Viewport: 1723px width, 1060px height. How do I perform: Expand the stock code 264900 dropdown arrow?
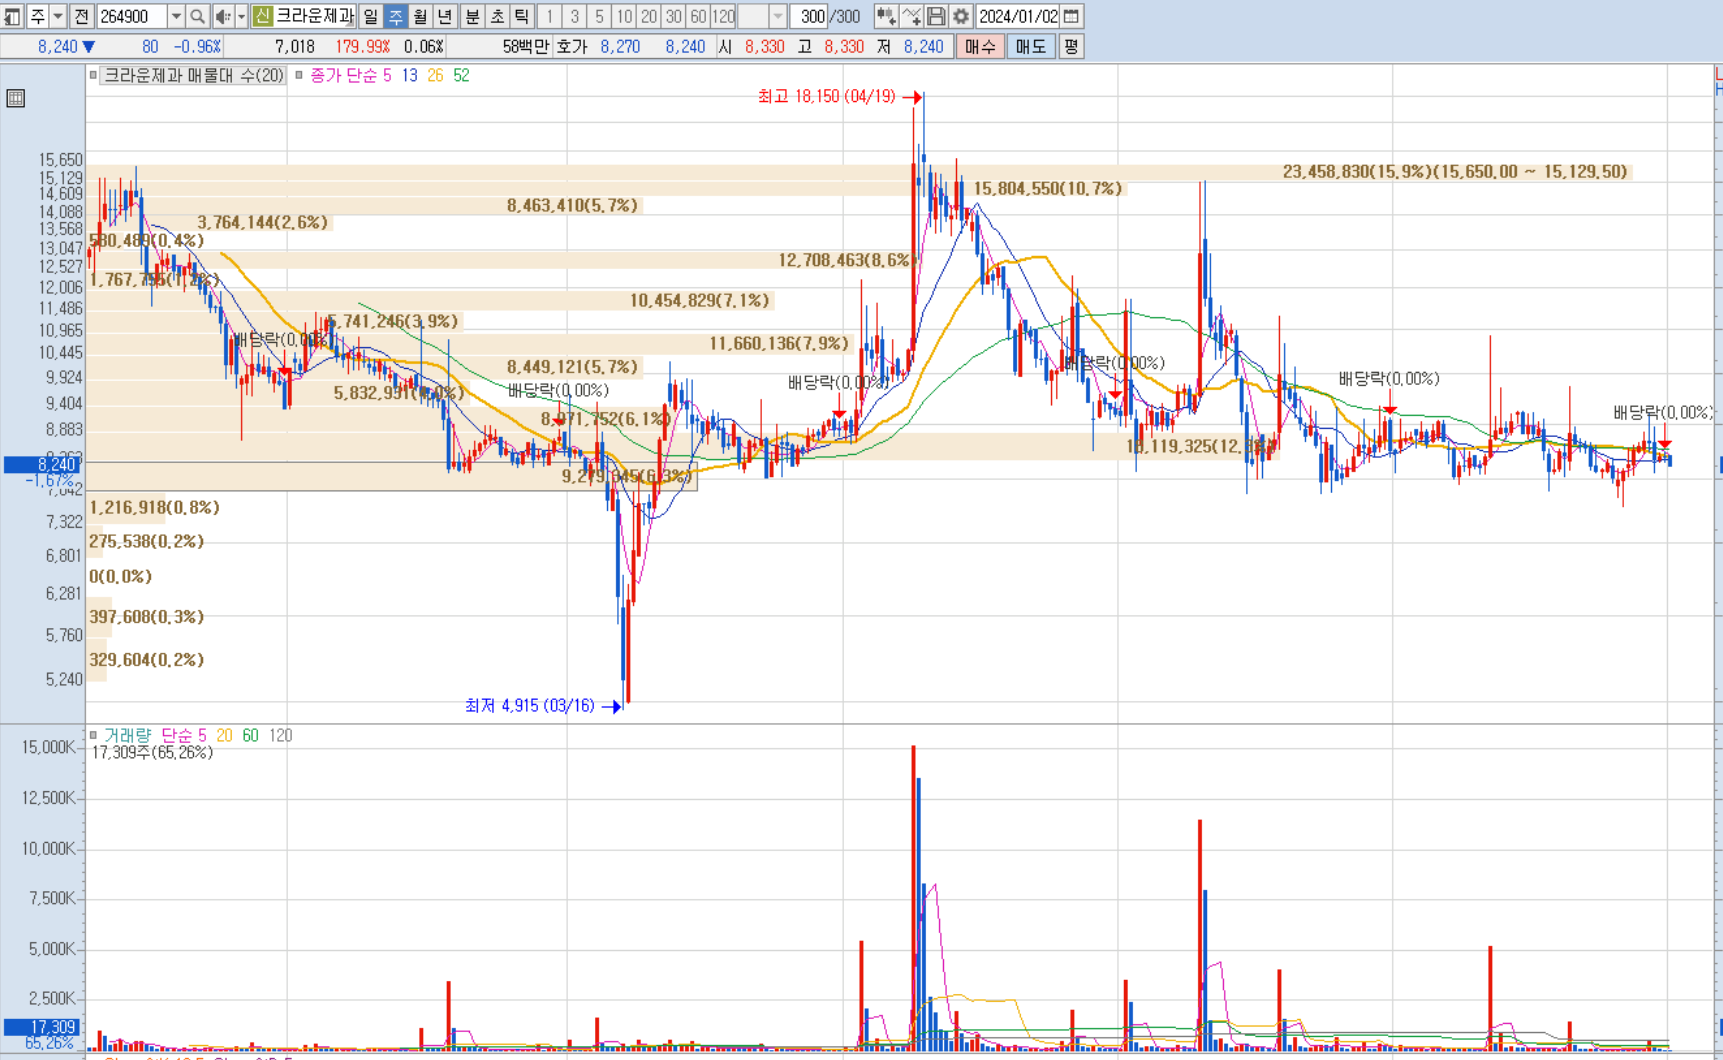[x=176, y=16]
